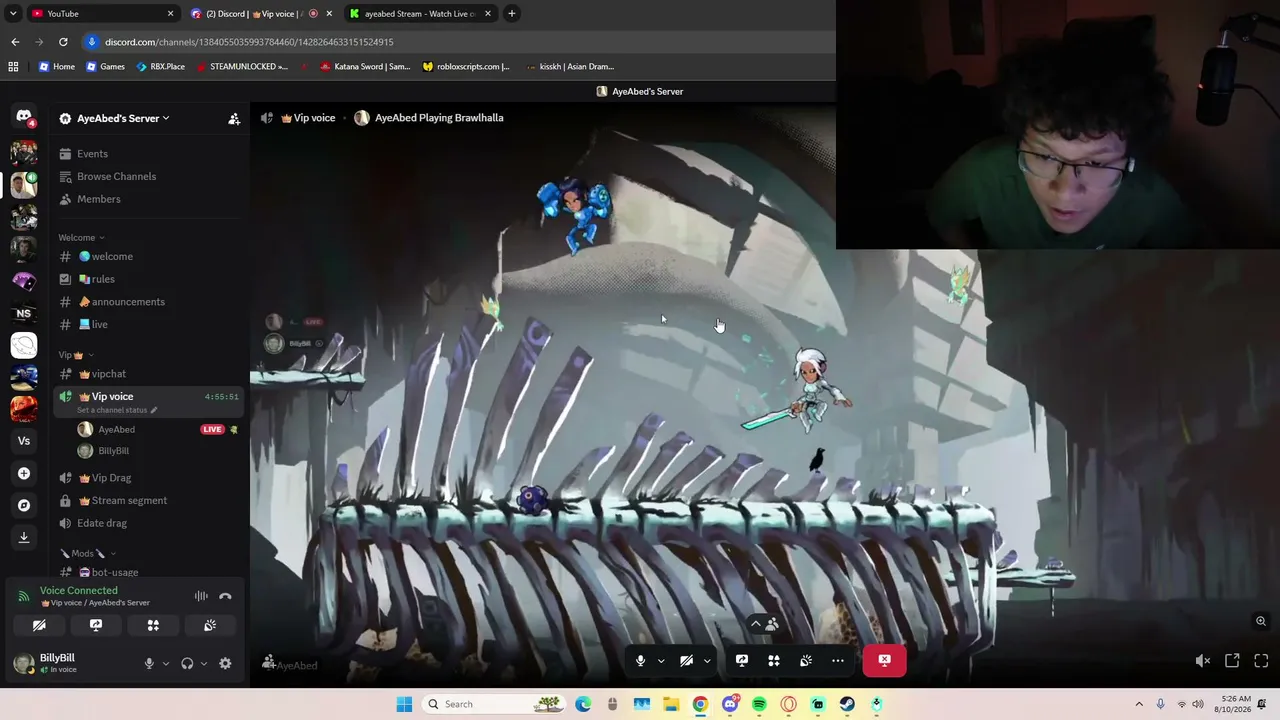Click the zoom magnifier on stream
This screenshot has height=720, width=1280.
(1261, 621)
